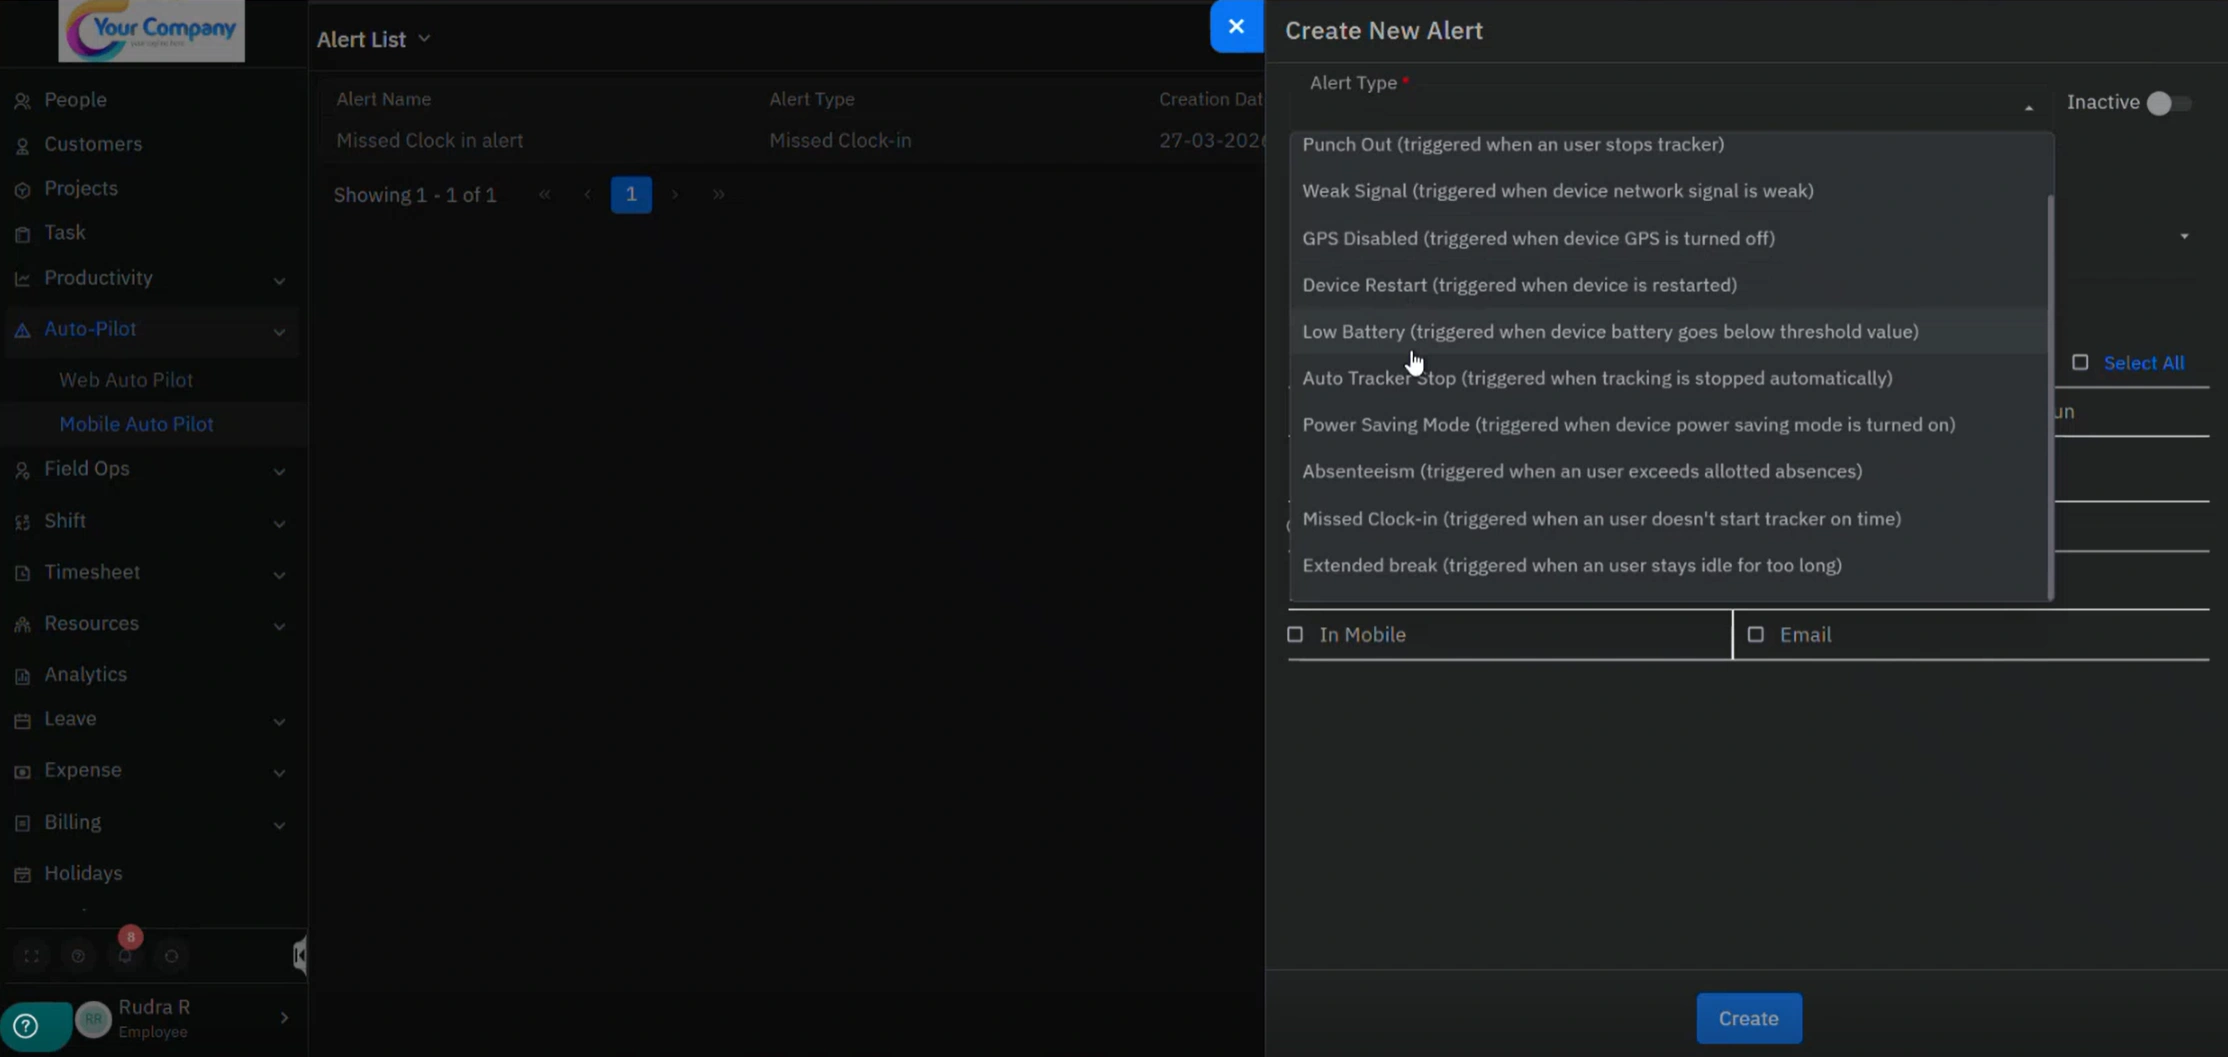Enable the In Mobile notification checkbox

point(1295,634)
